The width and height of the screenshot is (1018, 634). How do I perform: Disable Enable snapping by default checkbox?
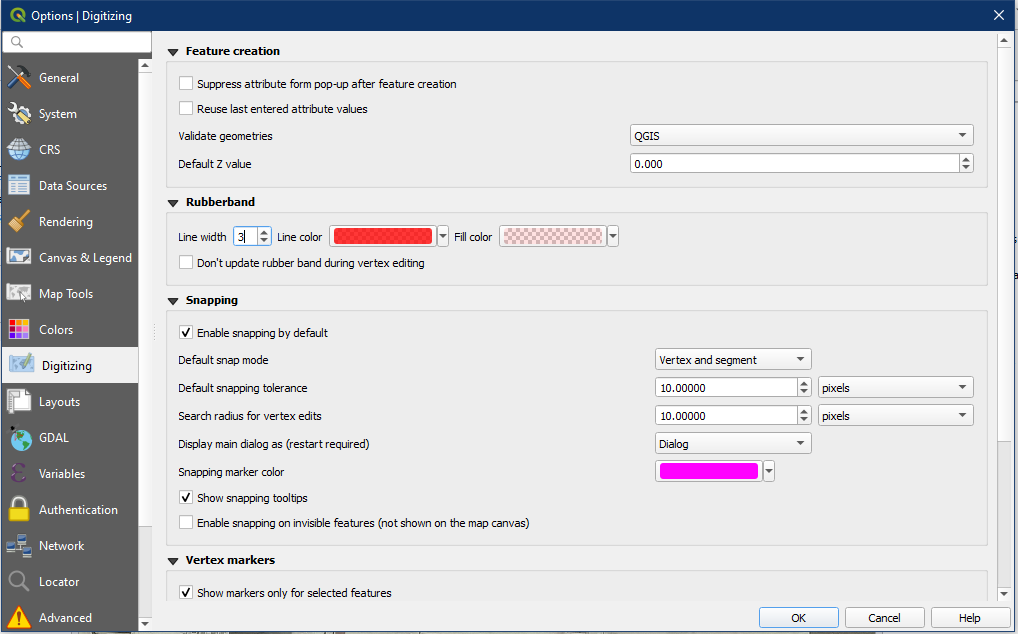[186, 333]
